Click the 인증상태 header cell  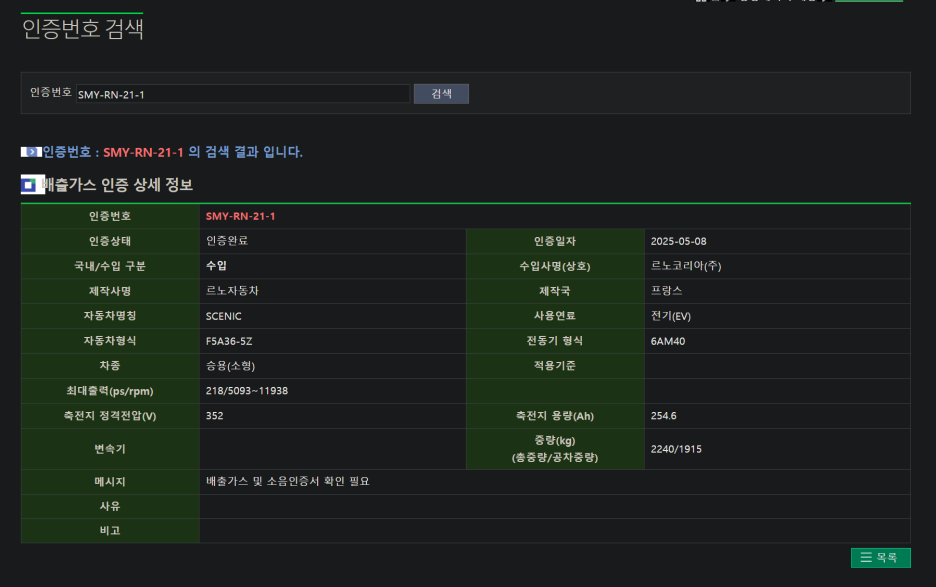tap(110, 241)
